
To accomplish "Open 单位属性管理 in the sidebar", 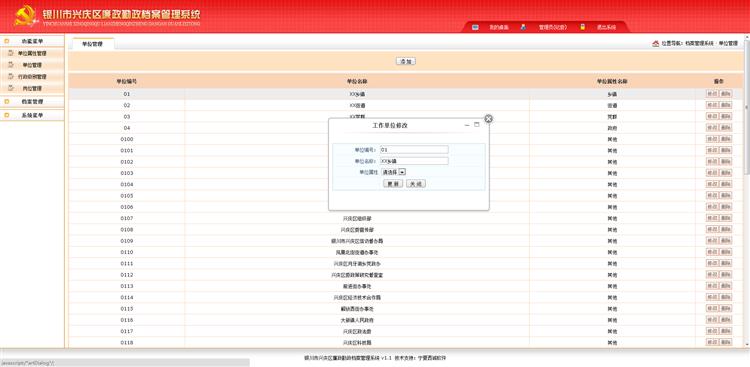I will point(32,53).
